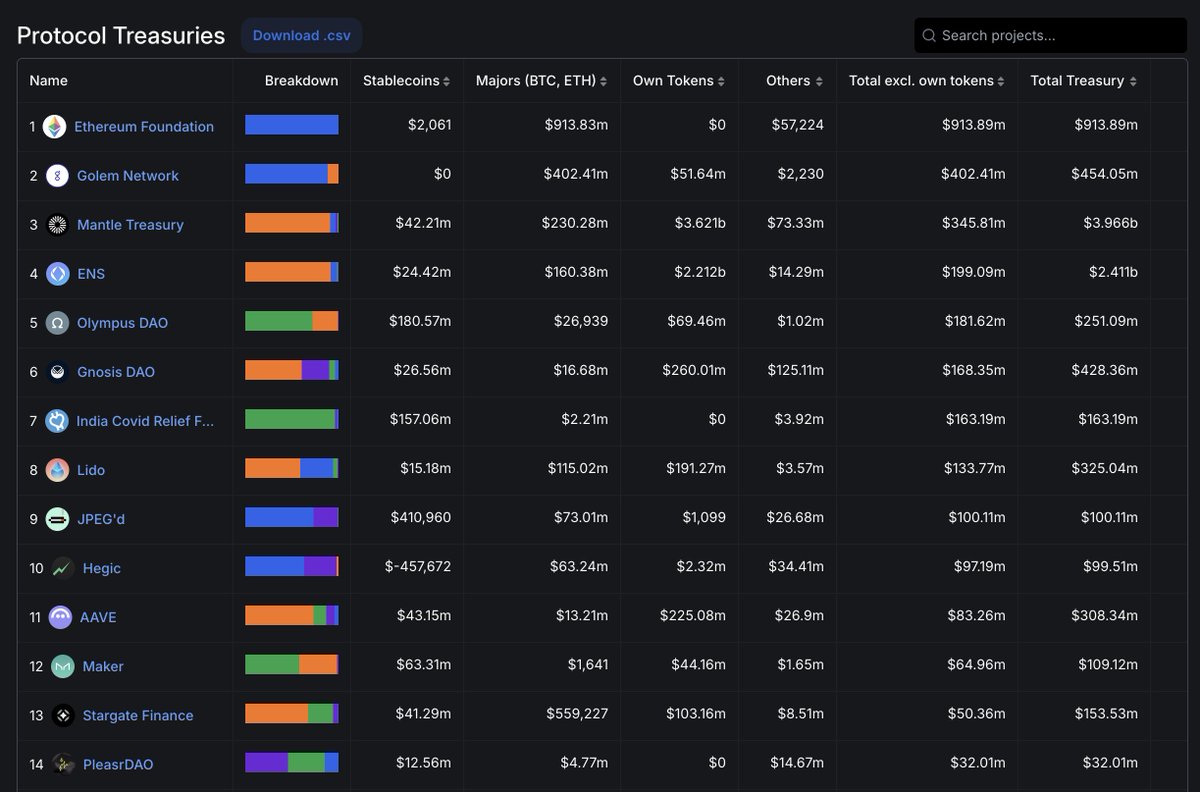This screenshot has height=792, width=1200.
Task: Select the $3.966b total treasury value
Action: [x=1110, y=223]
